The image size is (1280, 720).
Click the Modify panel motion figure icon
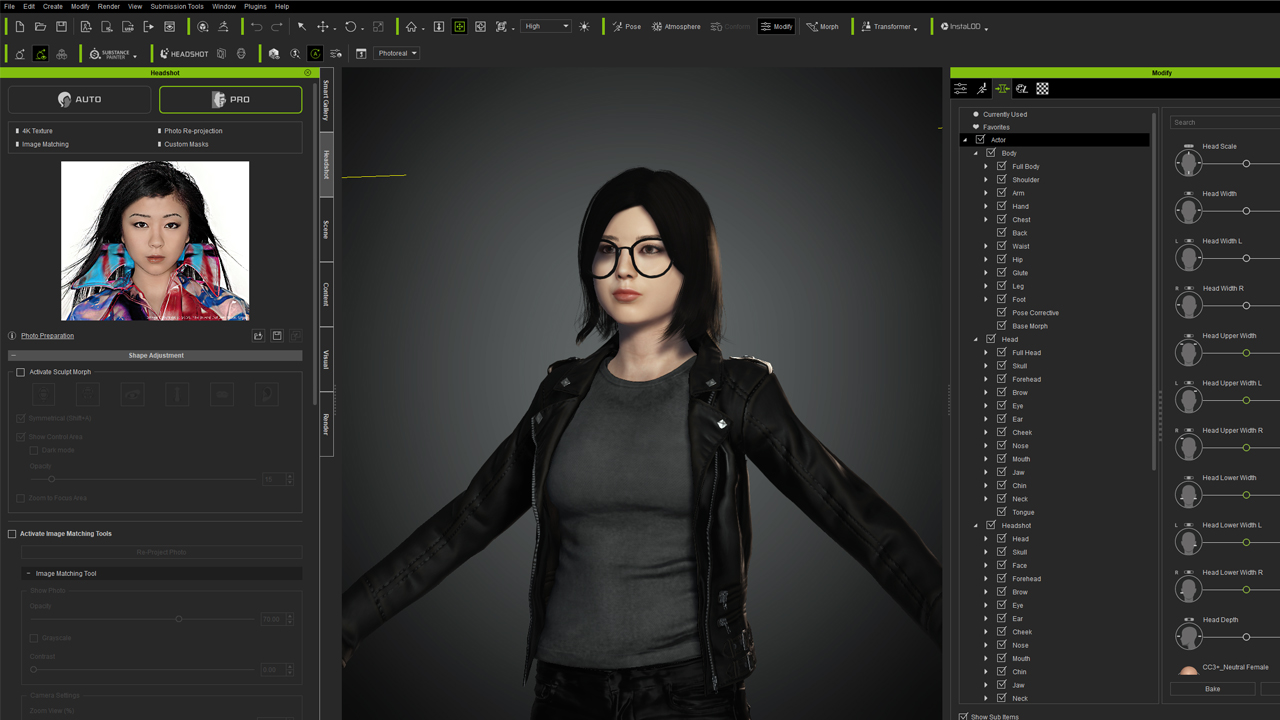pos(982,89)
